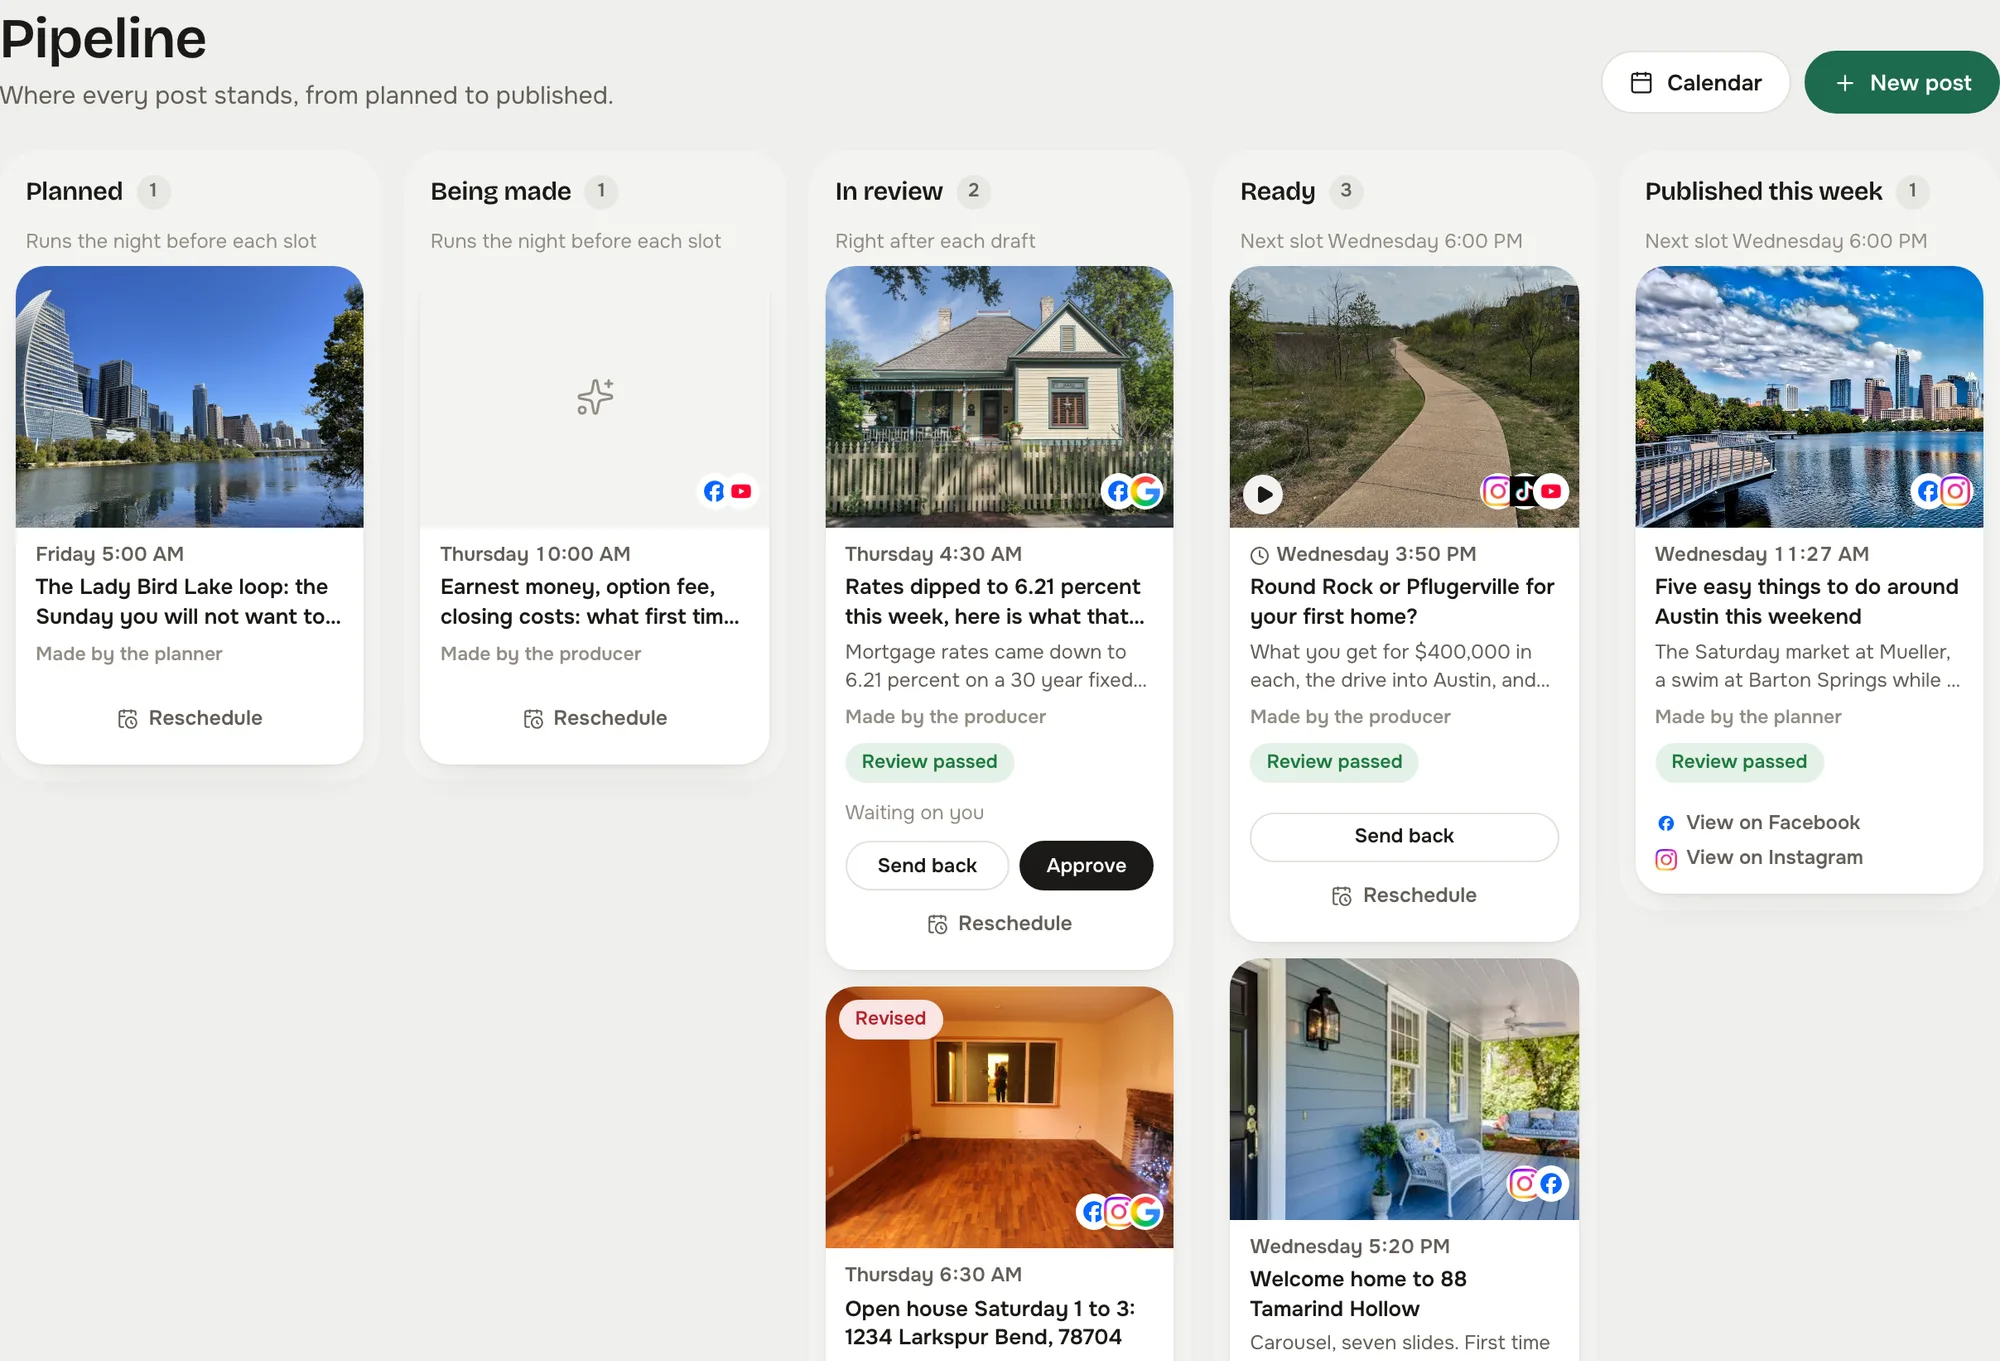Open the Calendar view
The width and height of the screenshot is (2000, 1361).
1695,82
